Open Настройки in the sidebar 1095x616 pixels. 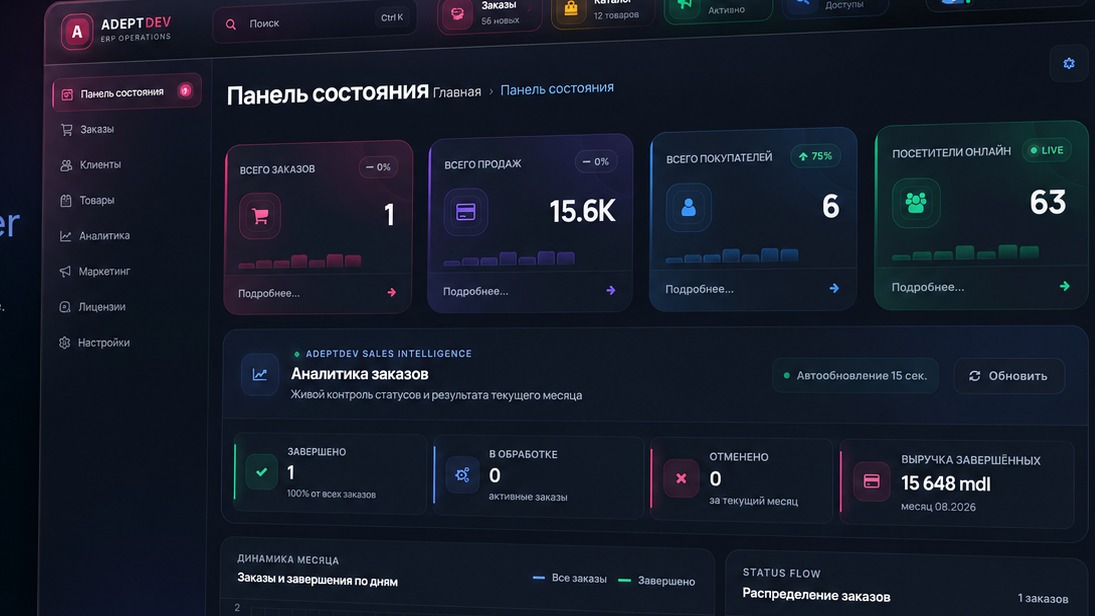(x=103, y=343)
